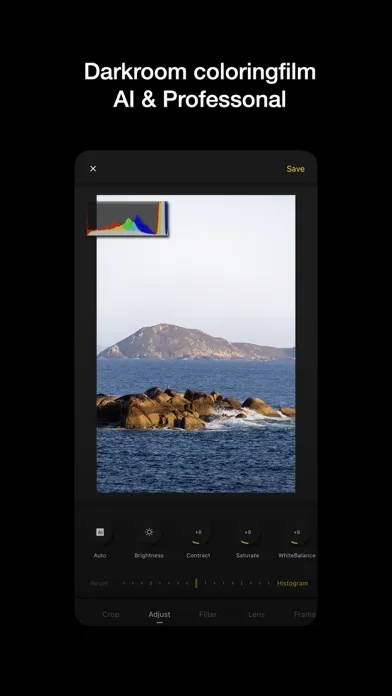Click the Brightness label text

149,555
